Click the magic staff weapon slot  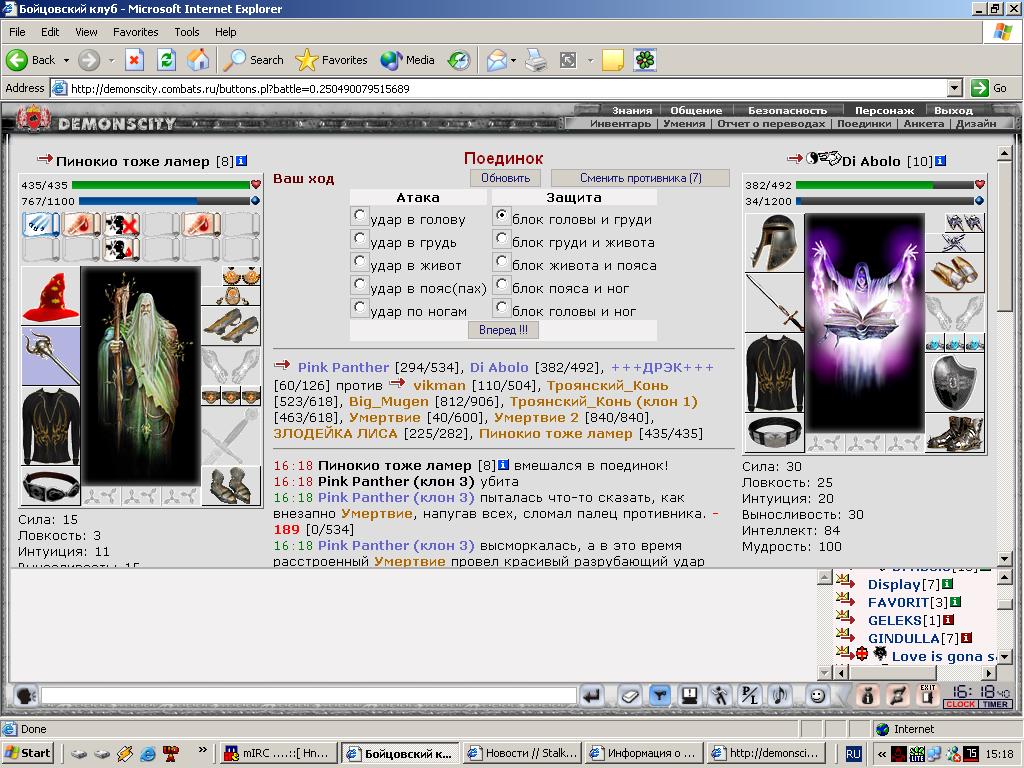(x=51, y=357)
